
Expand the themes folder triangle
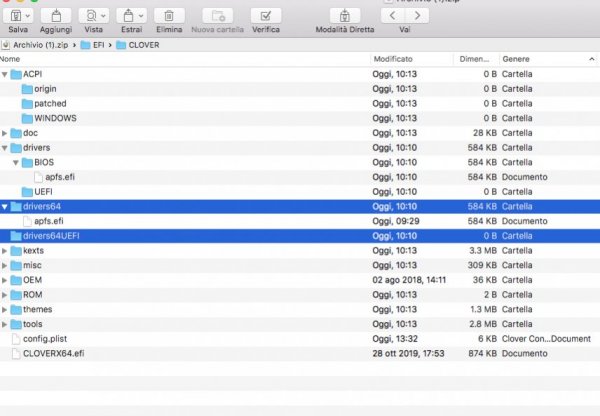(x=5, y=310)
